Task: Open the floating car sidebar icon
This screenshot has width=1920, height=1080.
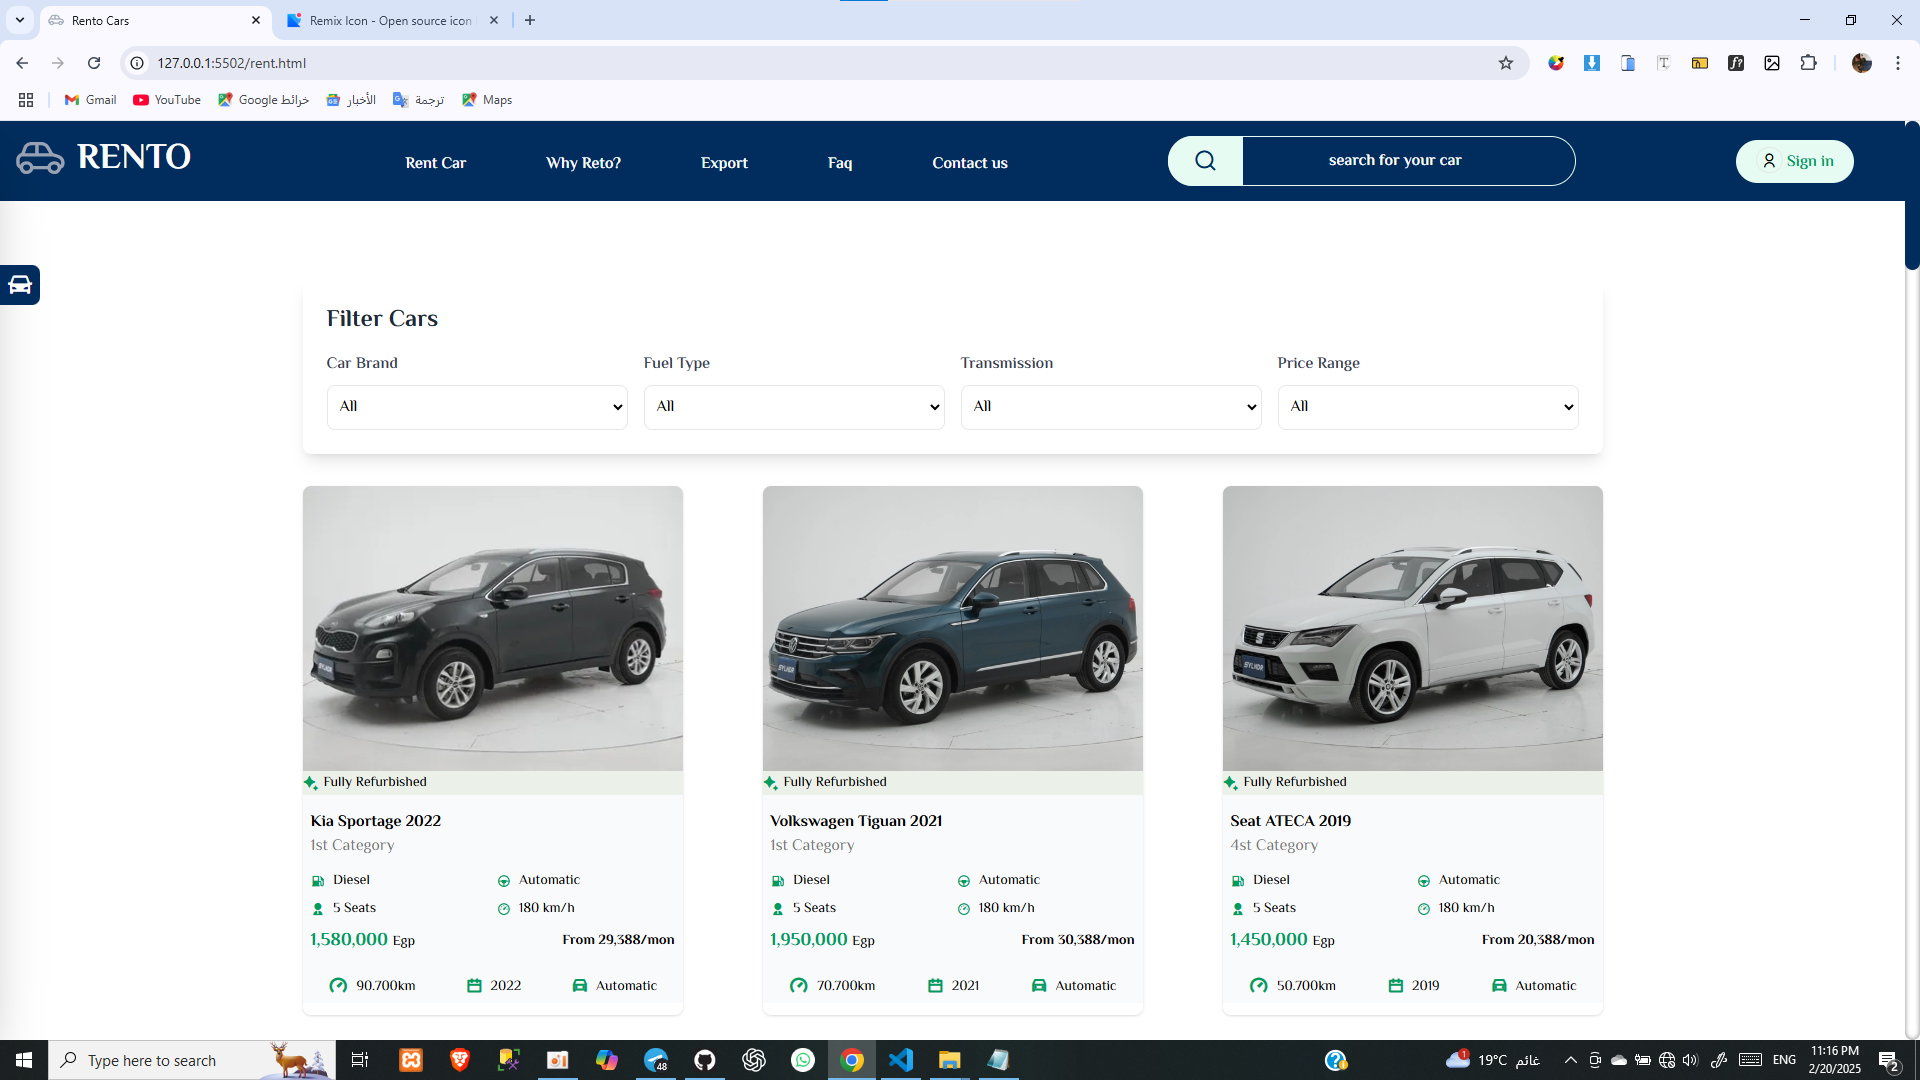Action: click(x=20, y=285)
